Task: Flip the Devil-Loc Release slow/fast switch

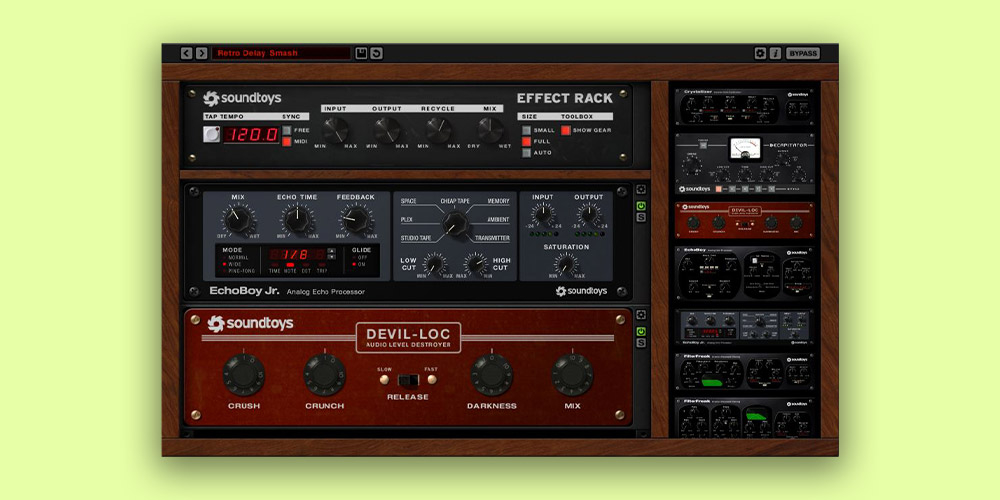Action: (407, 380)
